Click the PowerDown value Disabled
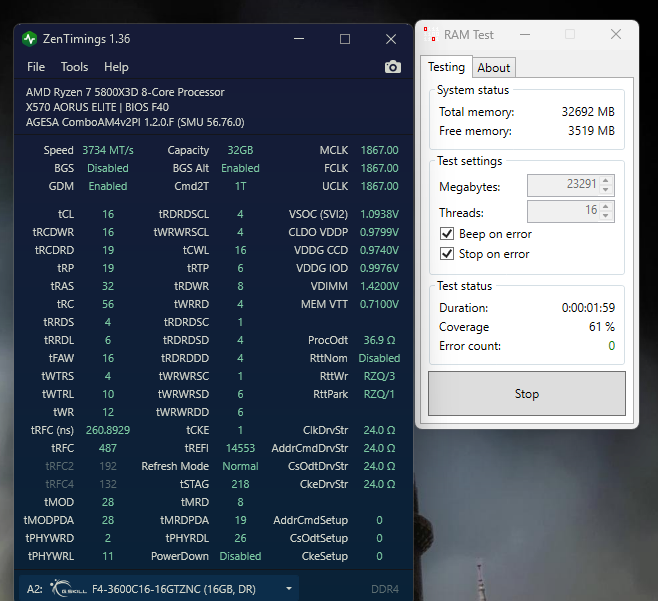Image resolution: width=658 pixels, height=601 pixels. pos(240,556)
